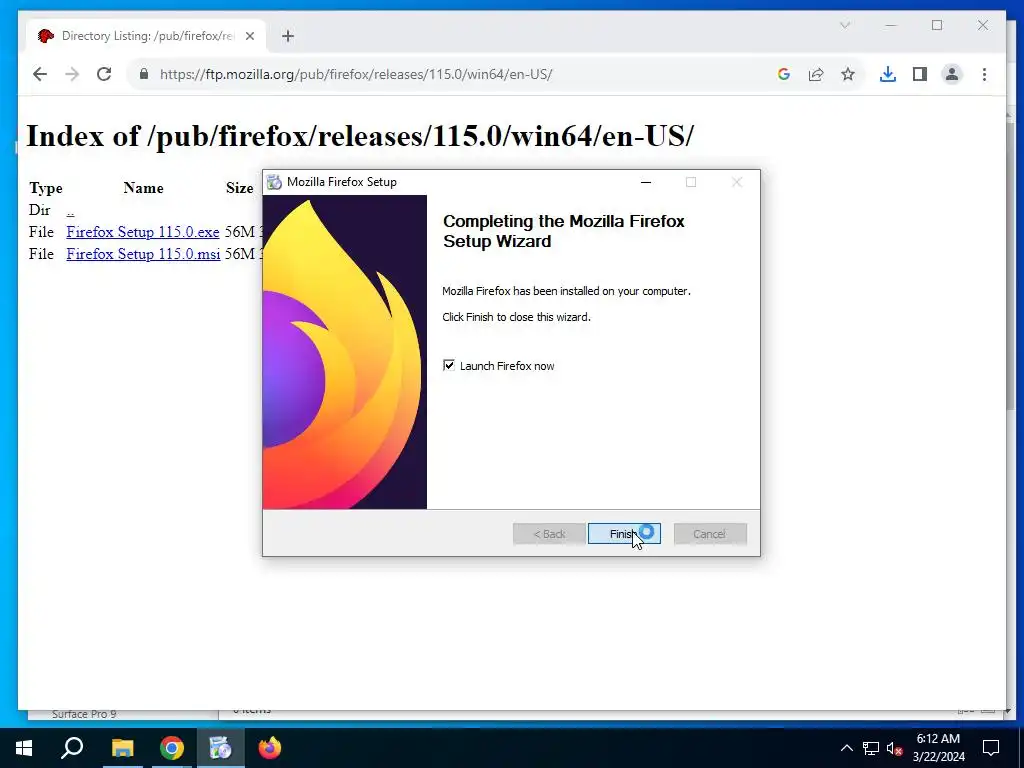
Task: Launch Firefox from the taskbar
Action: pos(270,748)
